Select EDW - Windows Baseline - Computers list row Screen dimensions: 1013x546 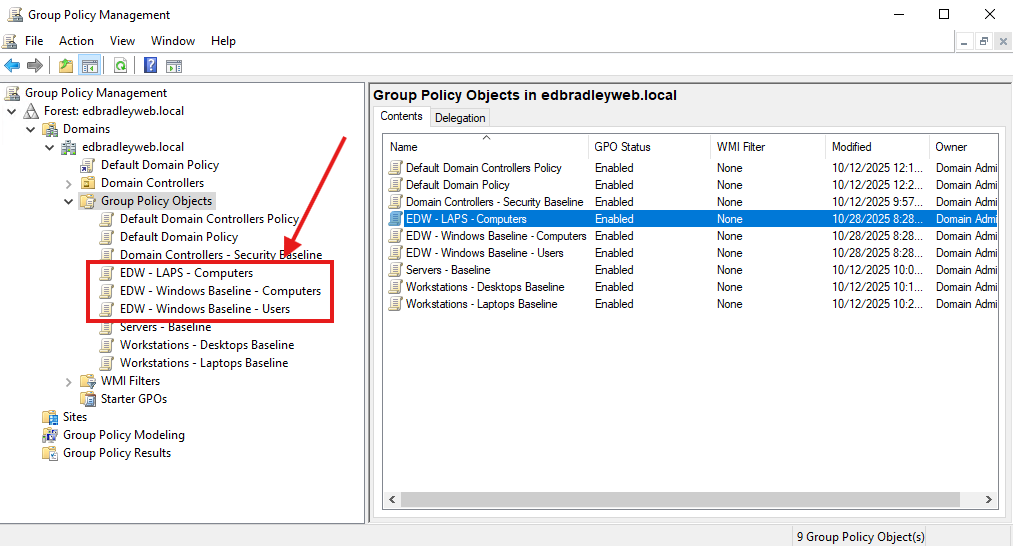point(691,236)
